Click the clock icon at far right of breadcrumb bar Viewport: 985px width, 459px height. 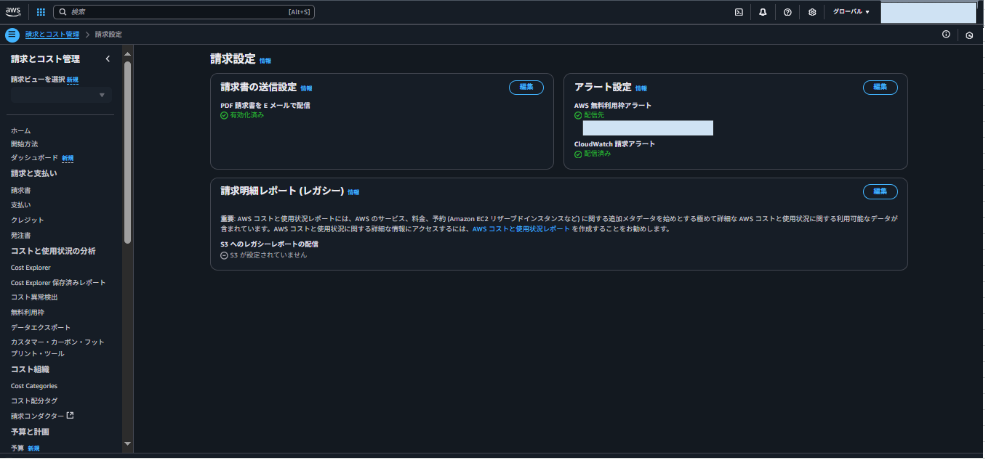point(969,35)
